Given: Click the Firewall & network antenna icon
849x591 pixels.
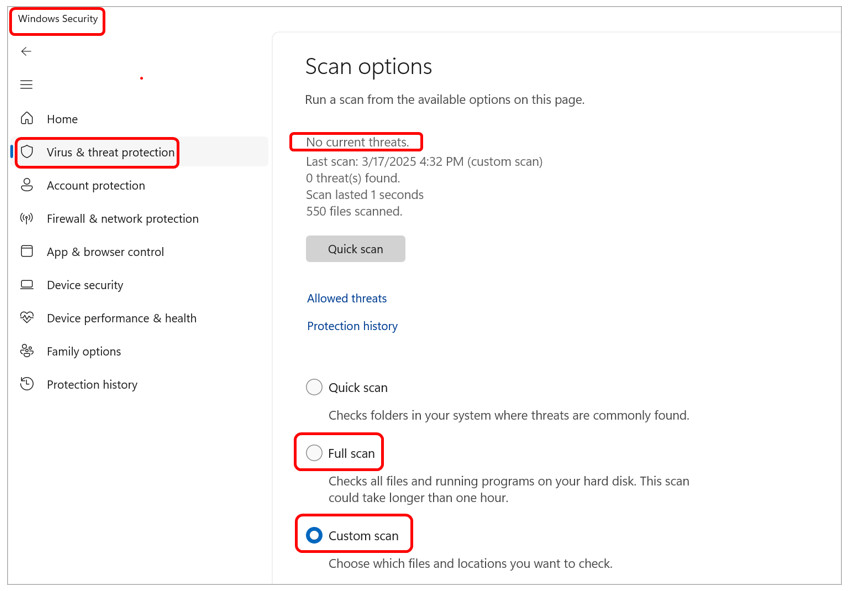Looking at the screenshot, I should pyautogui.click(x=27, y=218).
